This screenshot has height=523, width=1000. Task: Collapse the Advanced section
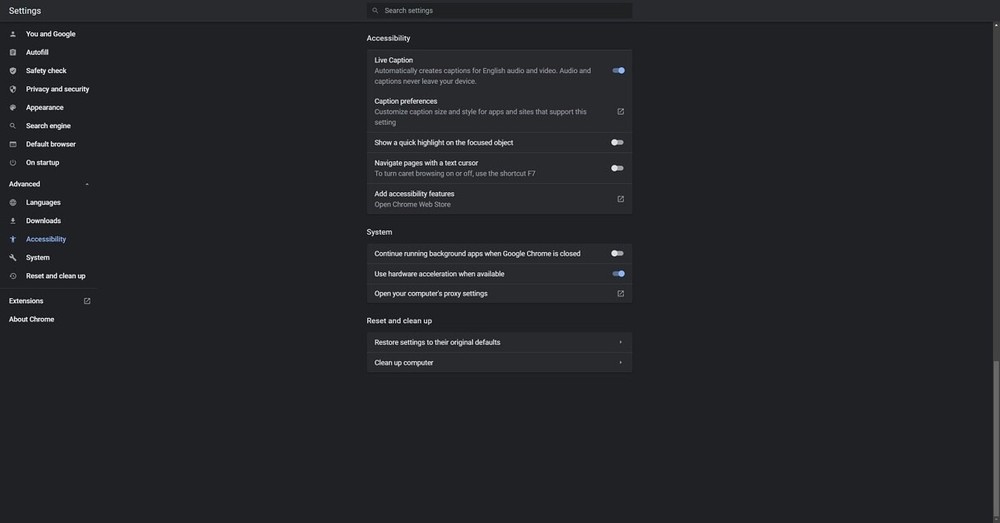(x=87, y=184)
